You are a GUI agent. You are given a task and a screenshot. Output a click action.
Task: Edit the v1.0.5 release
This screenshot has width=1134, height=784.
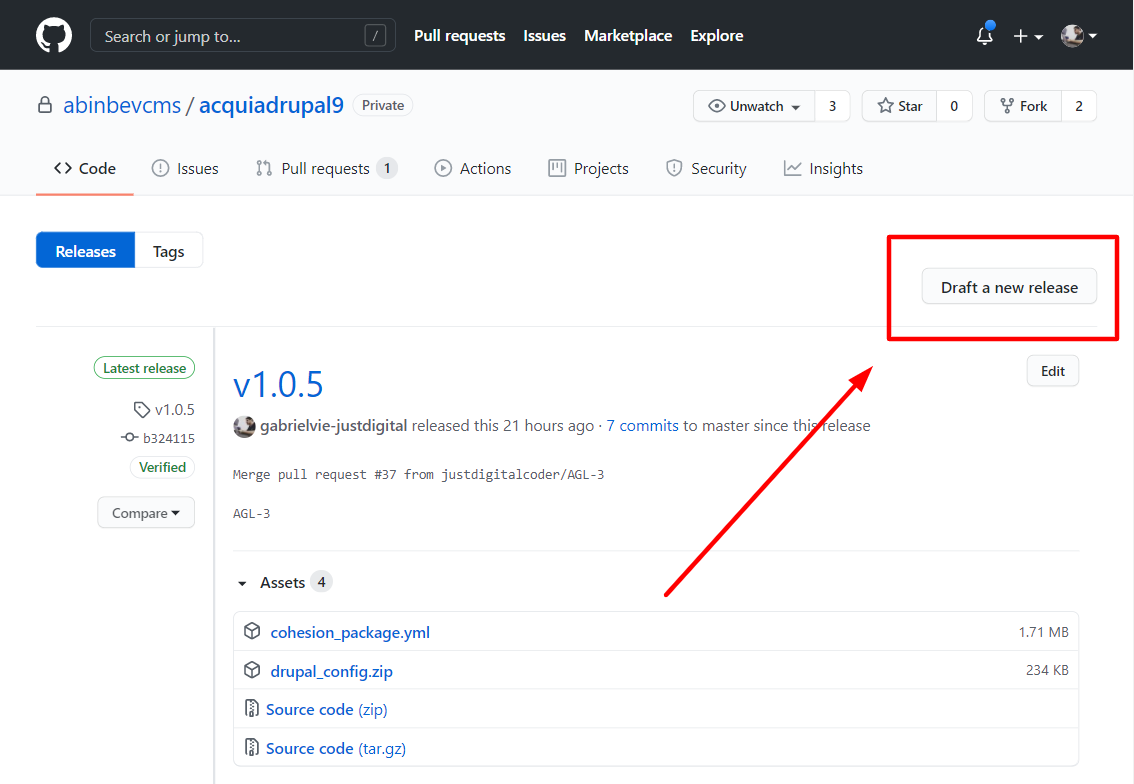click(1052, 371)
